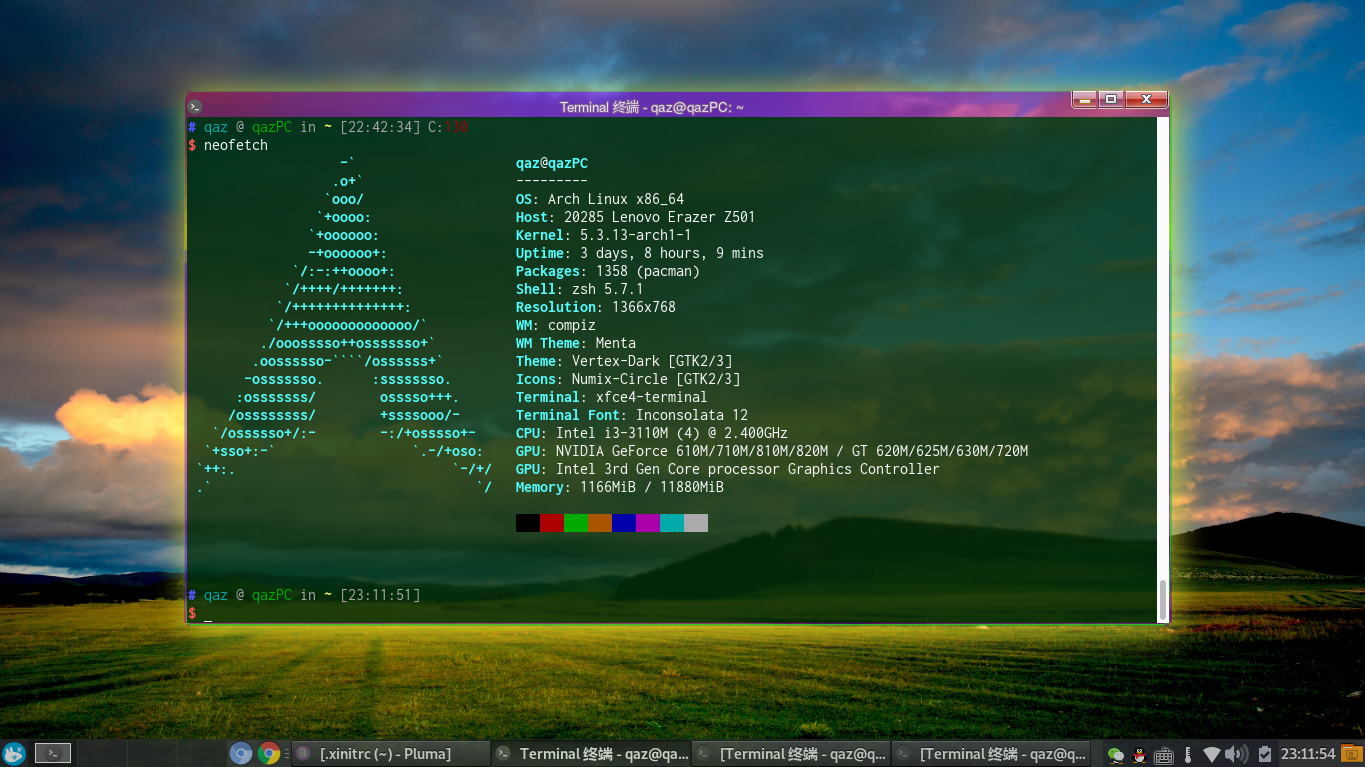Open the blue Chromium browser launcher
The width and height of the screenshot is (1365, 767).
241,753
